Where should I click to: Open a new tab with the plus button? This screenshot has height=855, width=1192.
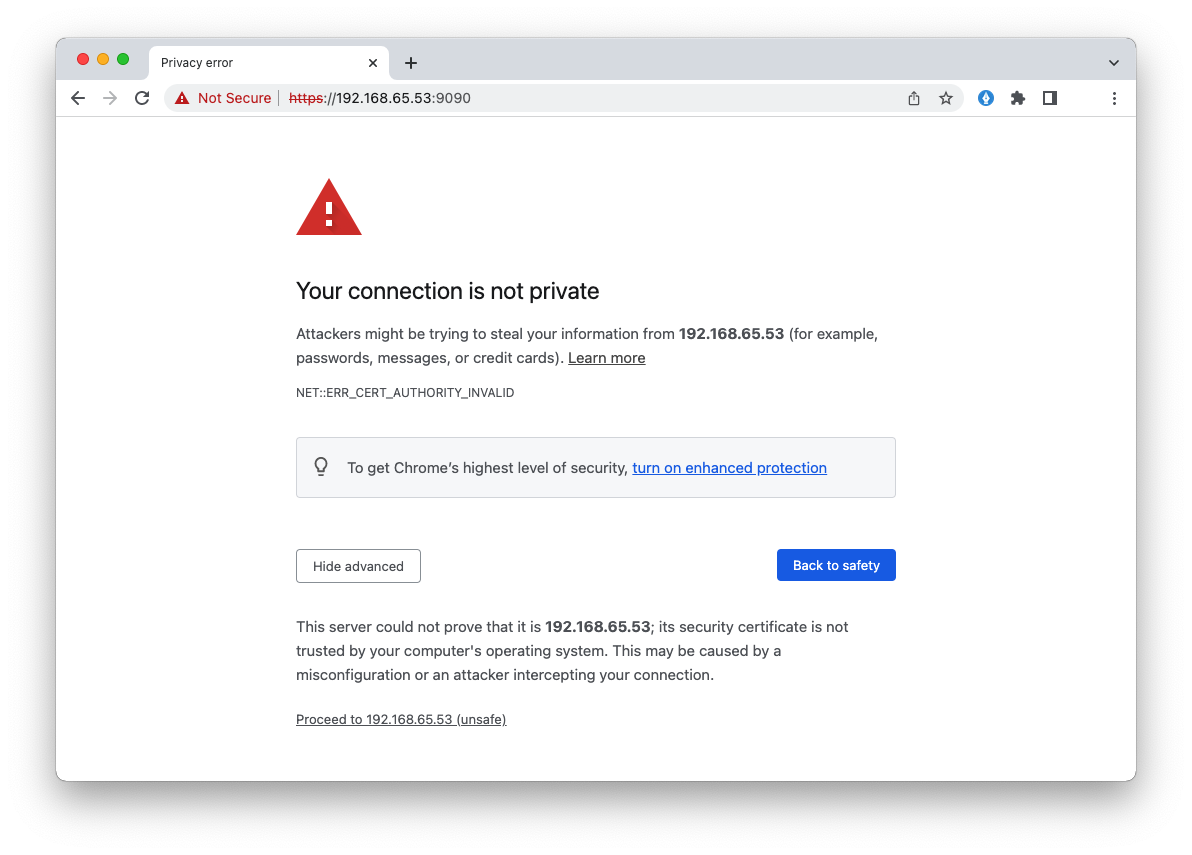(410, 63)
